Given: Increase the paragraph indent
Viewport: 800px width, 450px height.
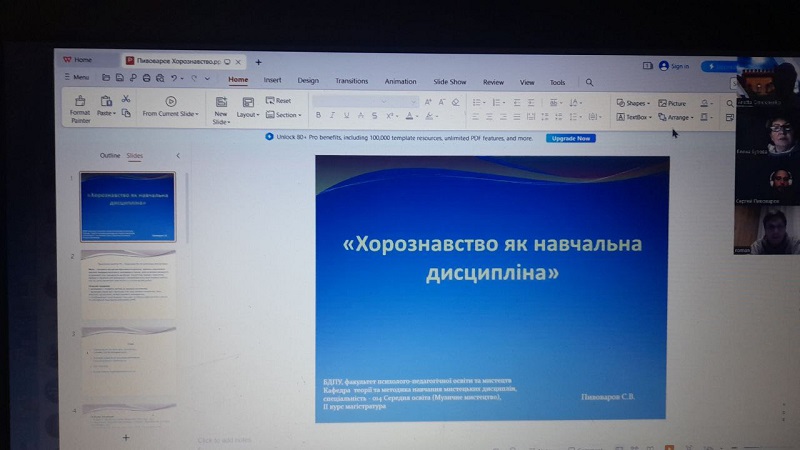Looking at the screenshot, I should [531, 103].
